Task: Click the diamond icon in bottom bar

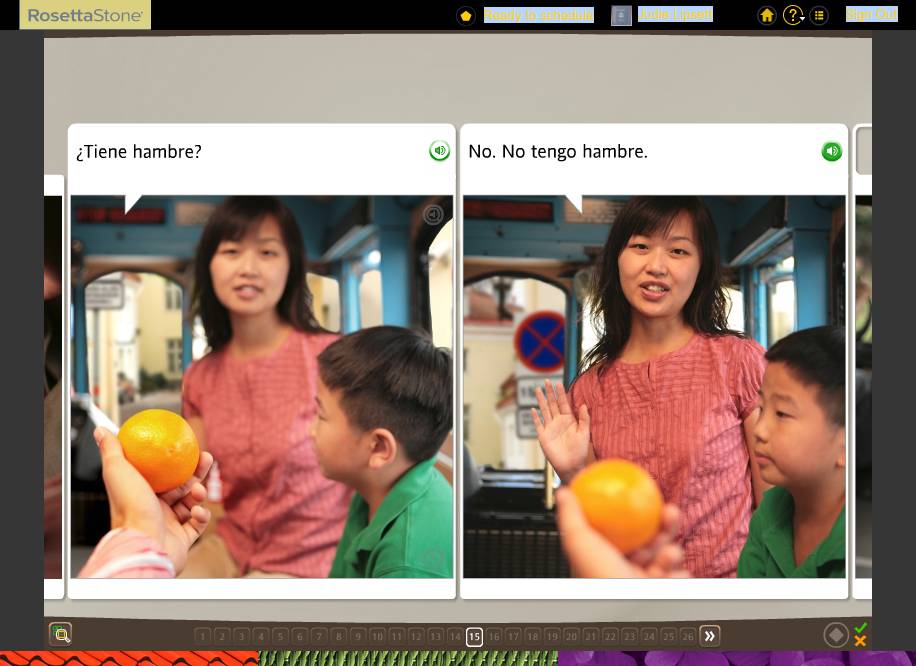Action: (x=836, y=635)
